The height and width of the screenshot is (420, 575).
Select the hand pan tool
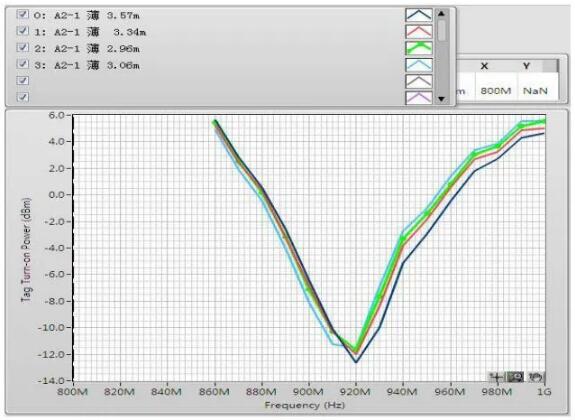coord(536,377)
